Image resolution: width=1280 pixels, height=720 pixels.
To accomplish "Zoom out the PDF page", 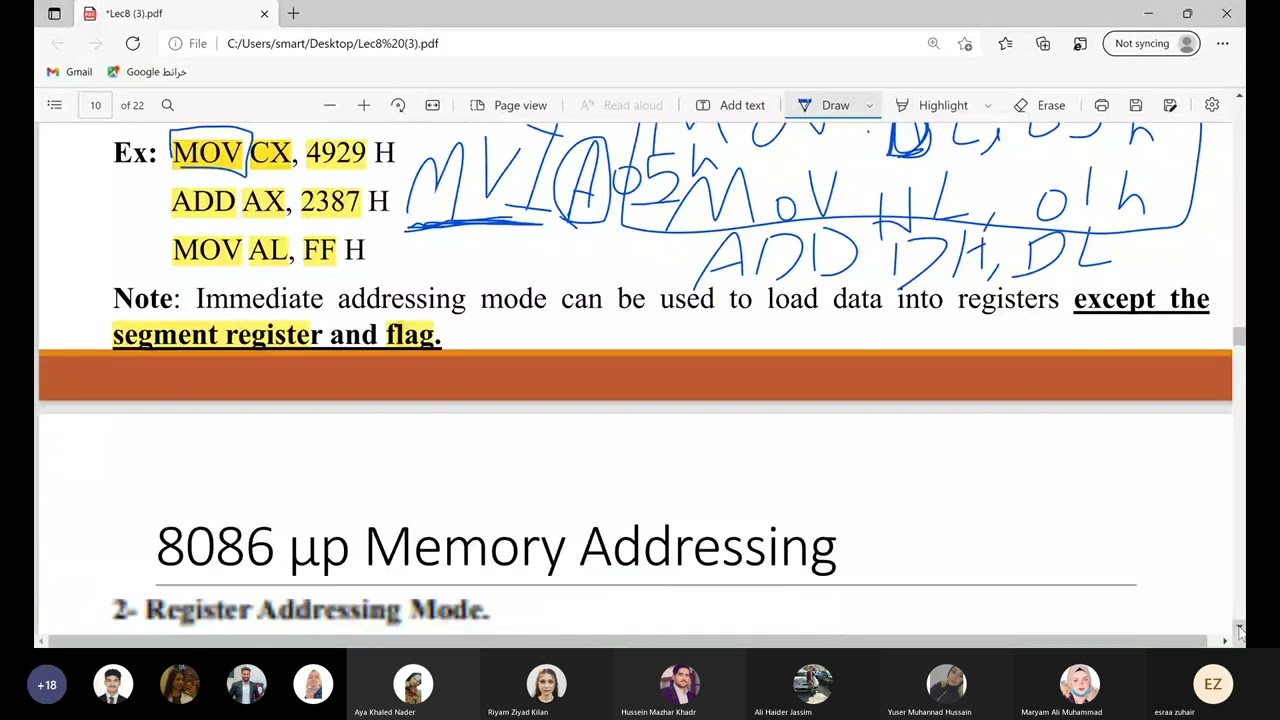I will (x=329, y=105).
